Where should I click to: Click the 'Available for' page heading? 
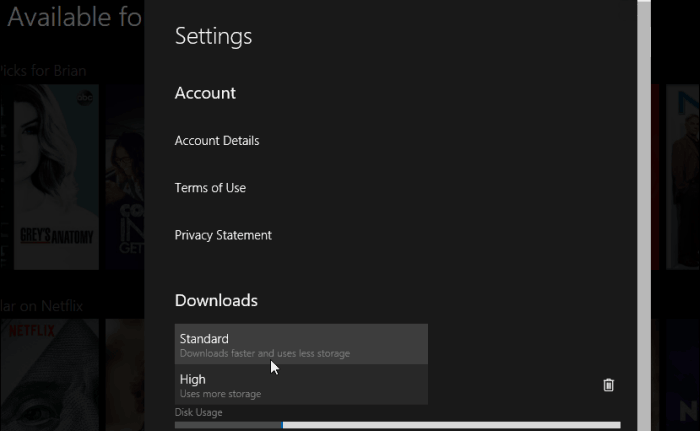[72, 17]
